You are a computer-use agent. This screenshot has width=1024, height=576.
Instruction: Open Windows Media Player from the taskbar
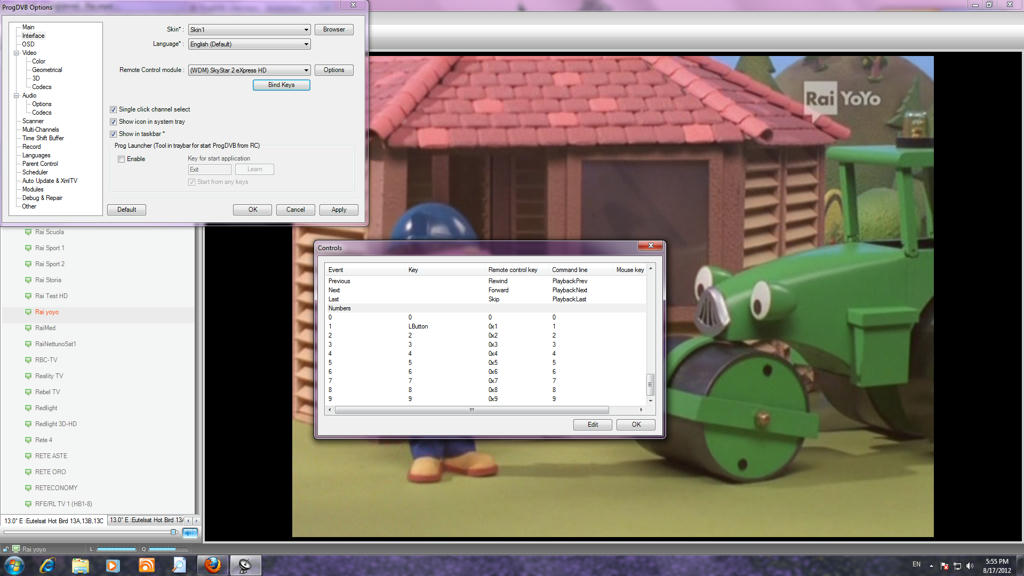(x=113, y=566)
